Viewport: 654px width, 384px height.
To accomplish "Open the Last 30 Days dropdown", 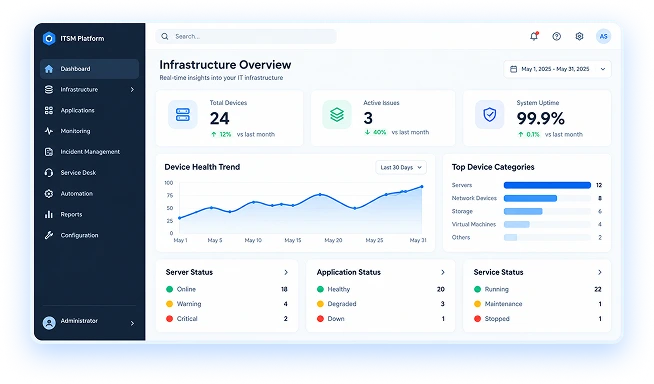I will pyautogui.click(x=401, y=167).
